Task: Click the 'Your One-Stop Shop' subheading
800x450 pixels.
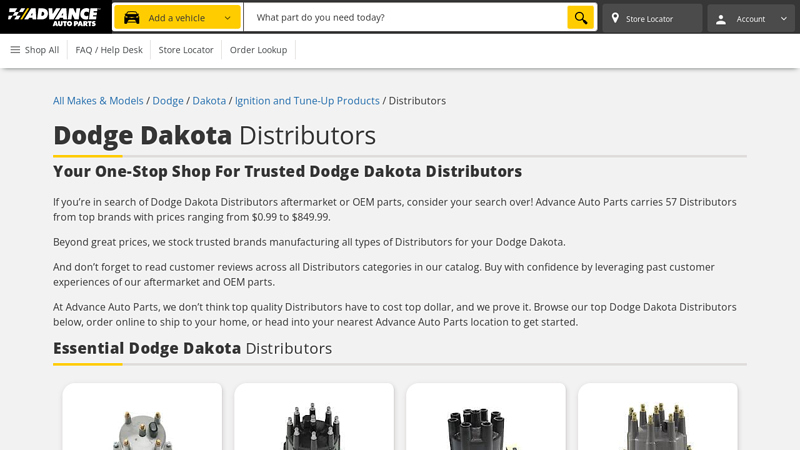Action: pyautogui.click(x=287, y=171)
